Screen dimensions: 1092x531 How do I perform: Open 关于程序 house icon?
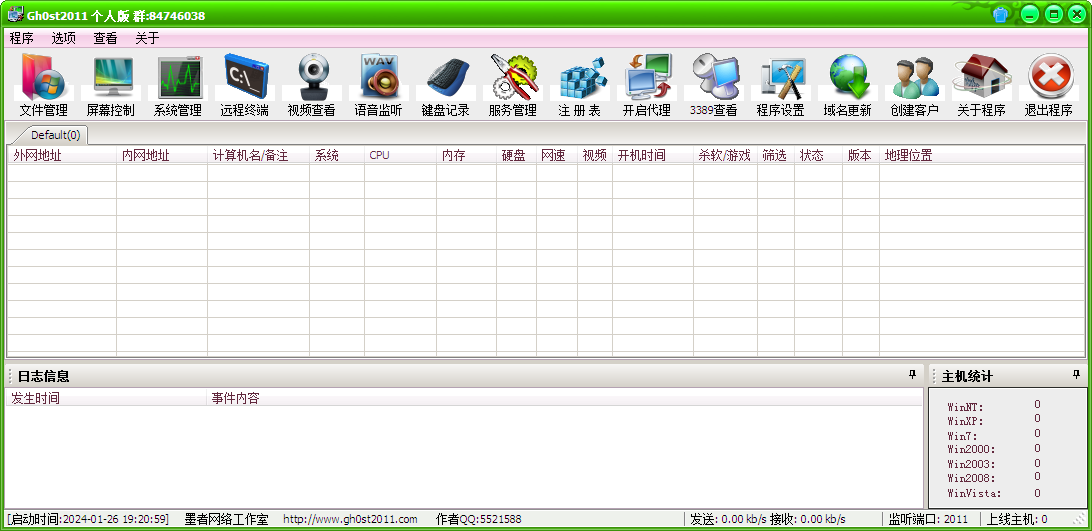[x=982, y=85]
